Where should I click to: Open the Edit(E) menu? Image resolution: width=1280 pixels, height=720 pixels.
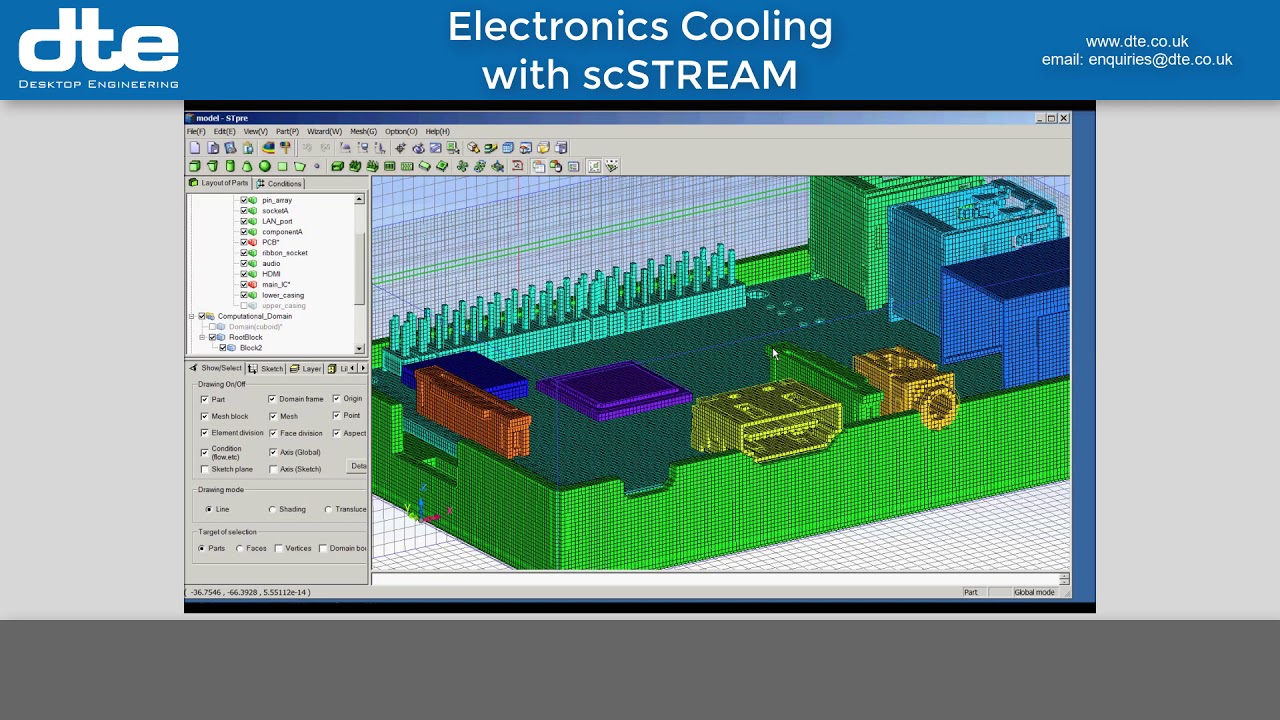pos(224,132)
